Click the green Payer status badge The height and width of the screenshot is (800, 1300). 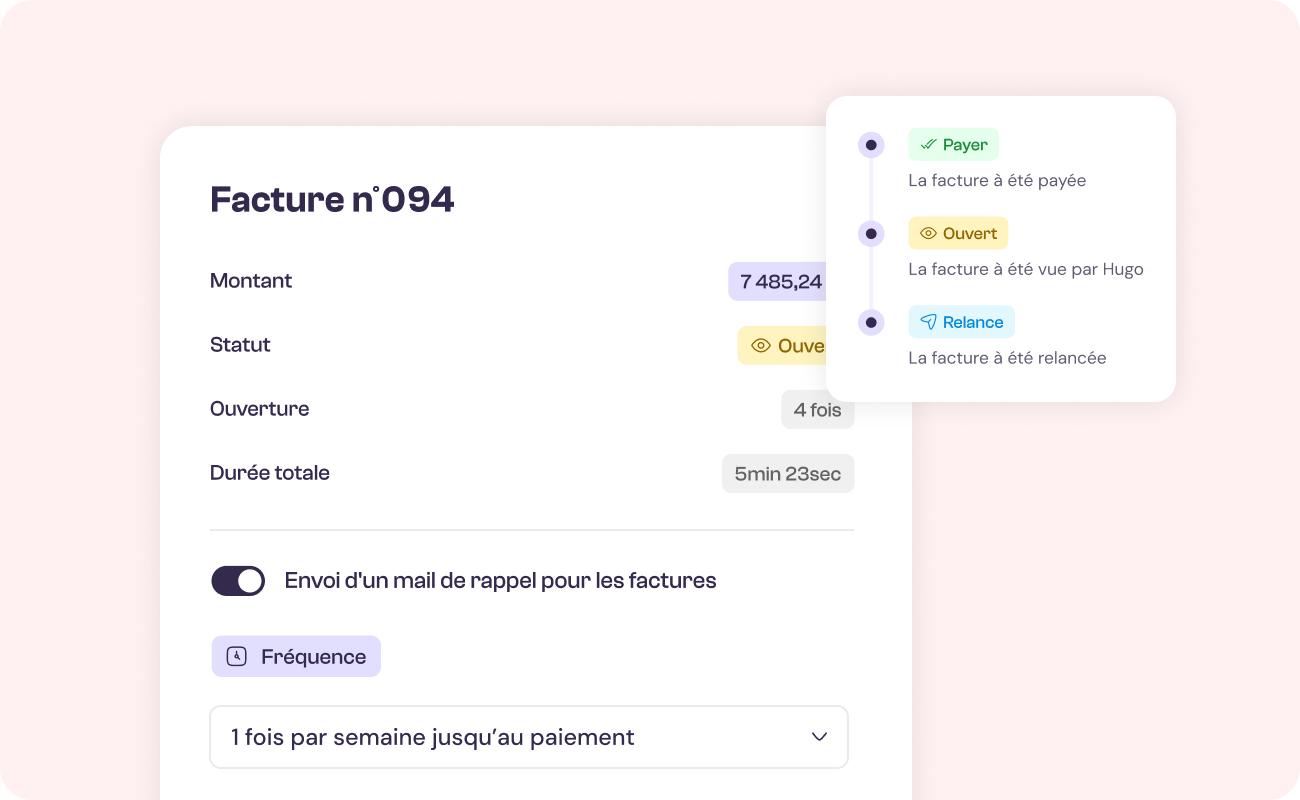tap(953, 144)
